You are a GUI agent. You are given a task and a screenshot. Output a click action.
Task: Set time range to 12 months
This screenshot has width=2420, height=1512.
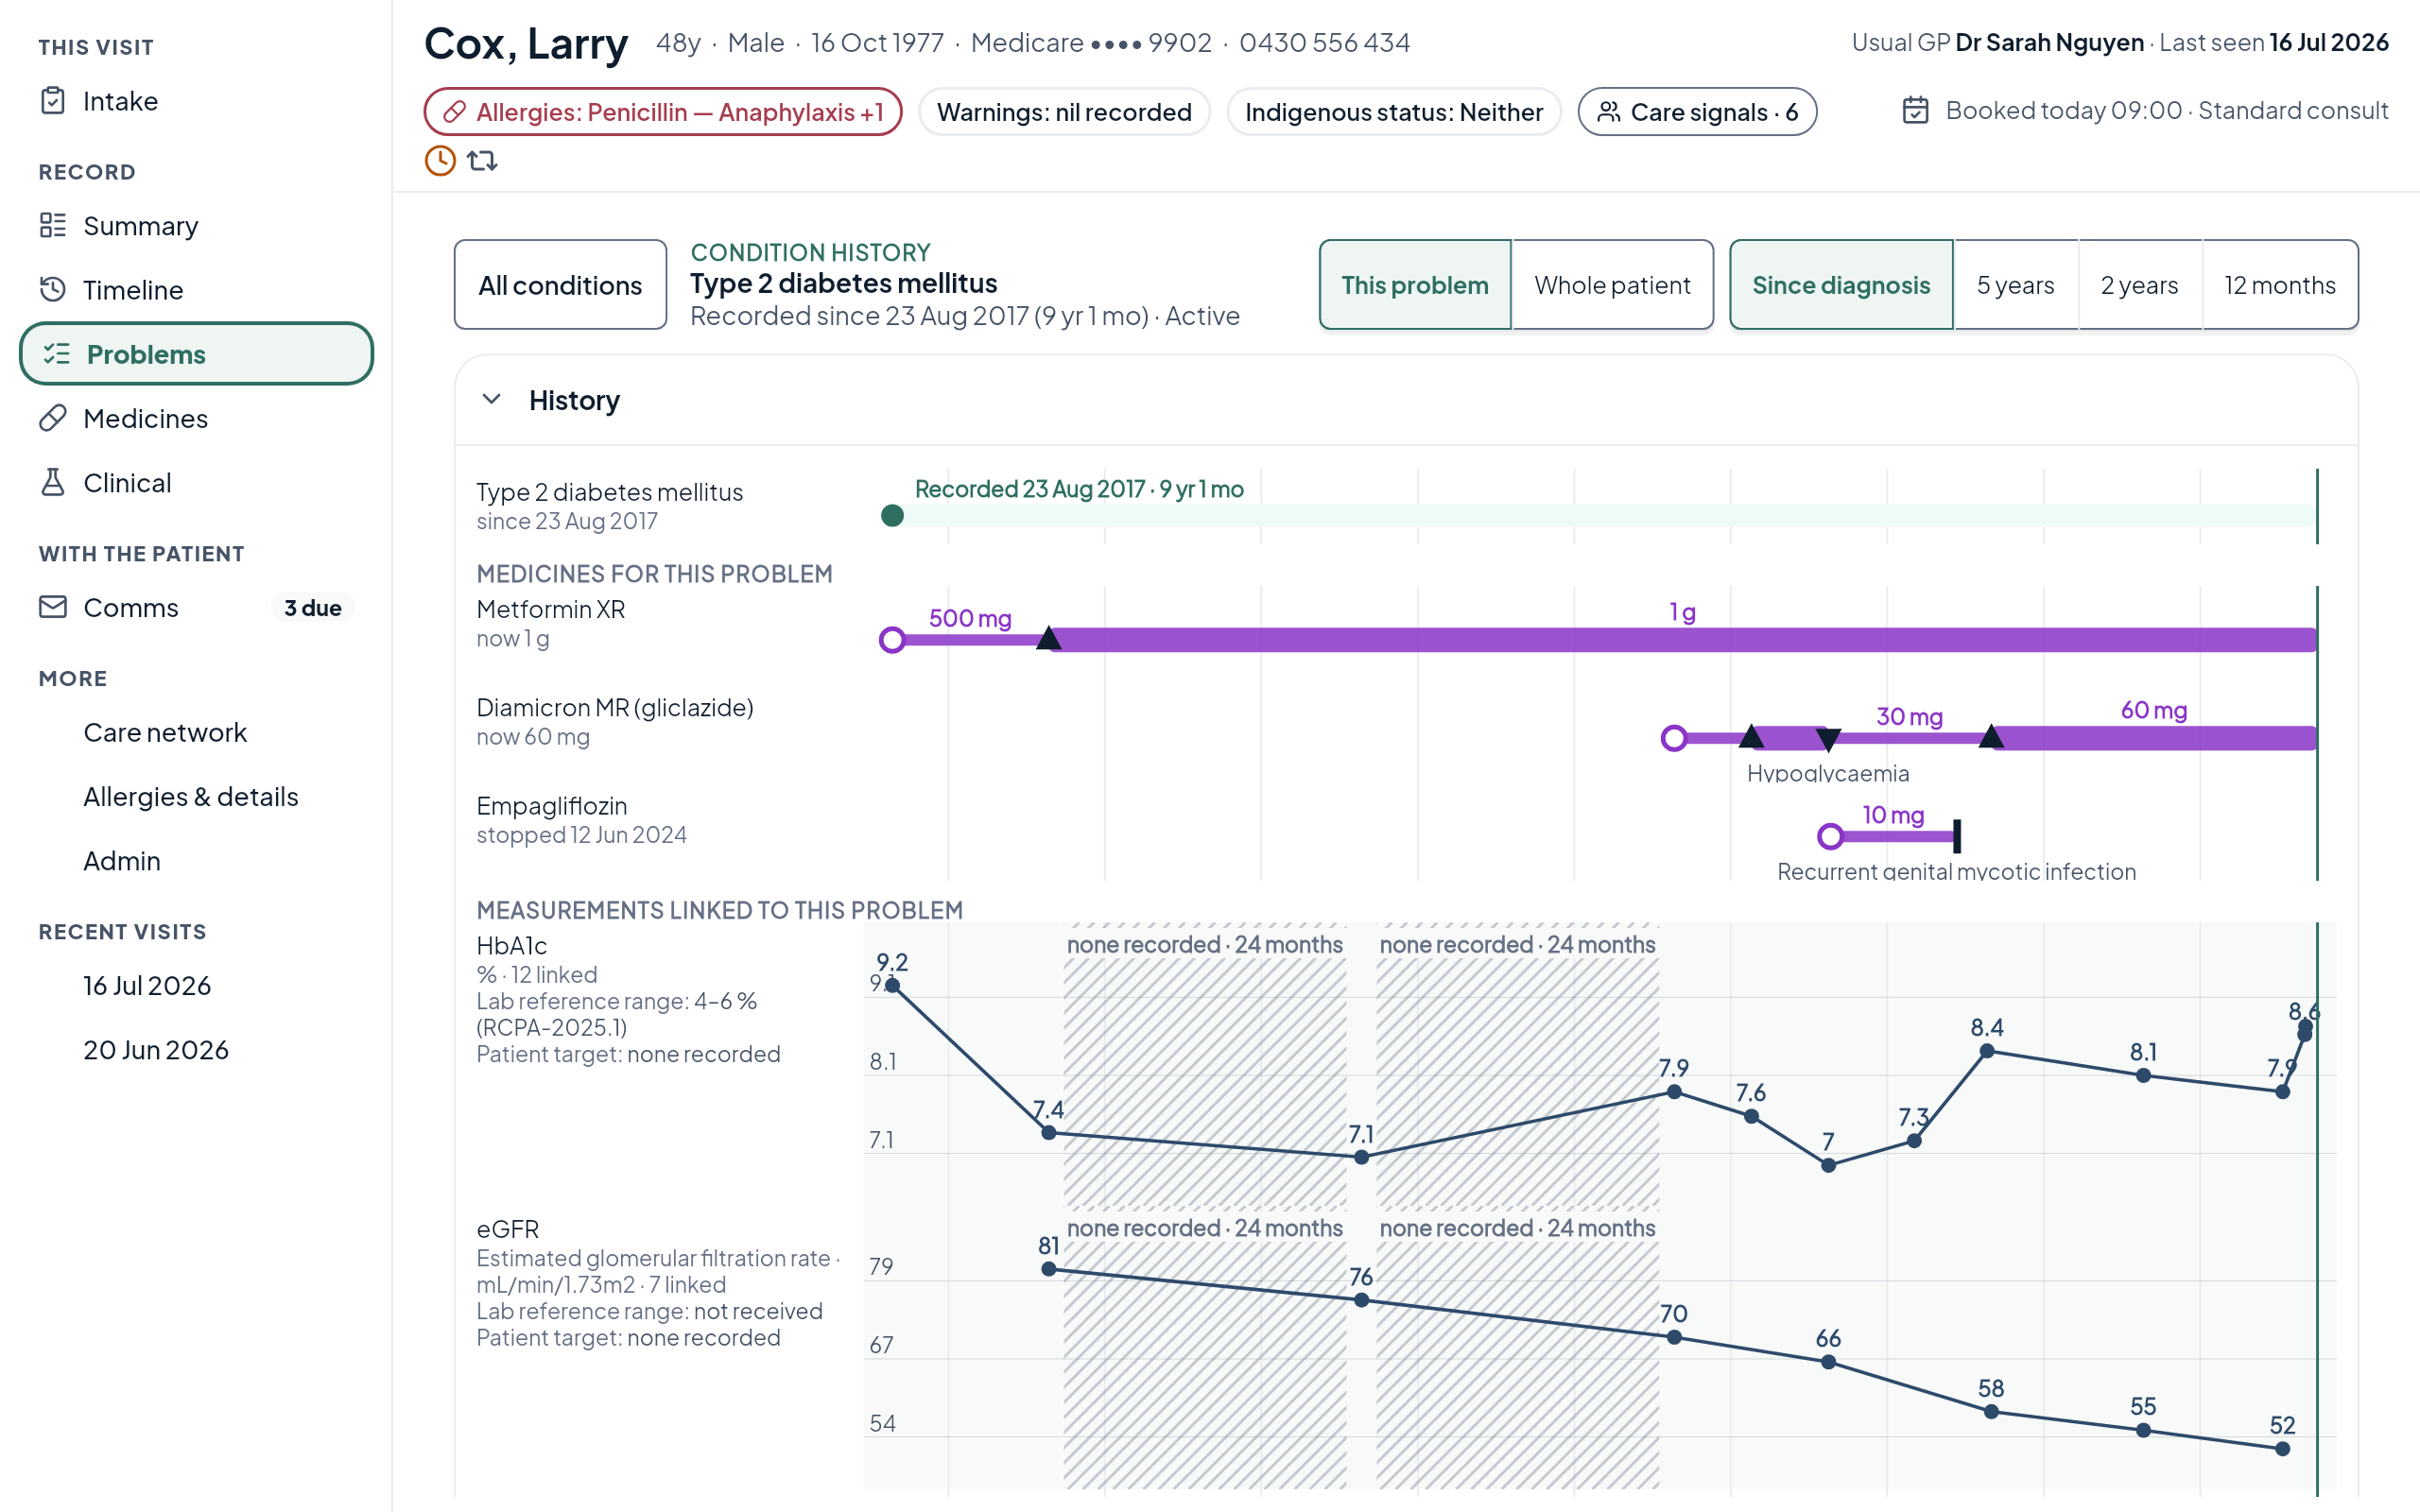click(2280, 285)
